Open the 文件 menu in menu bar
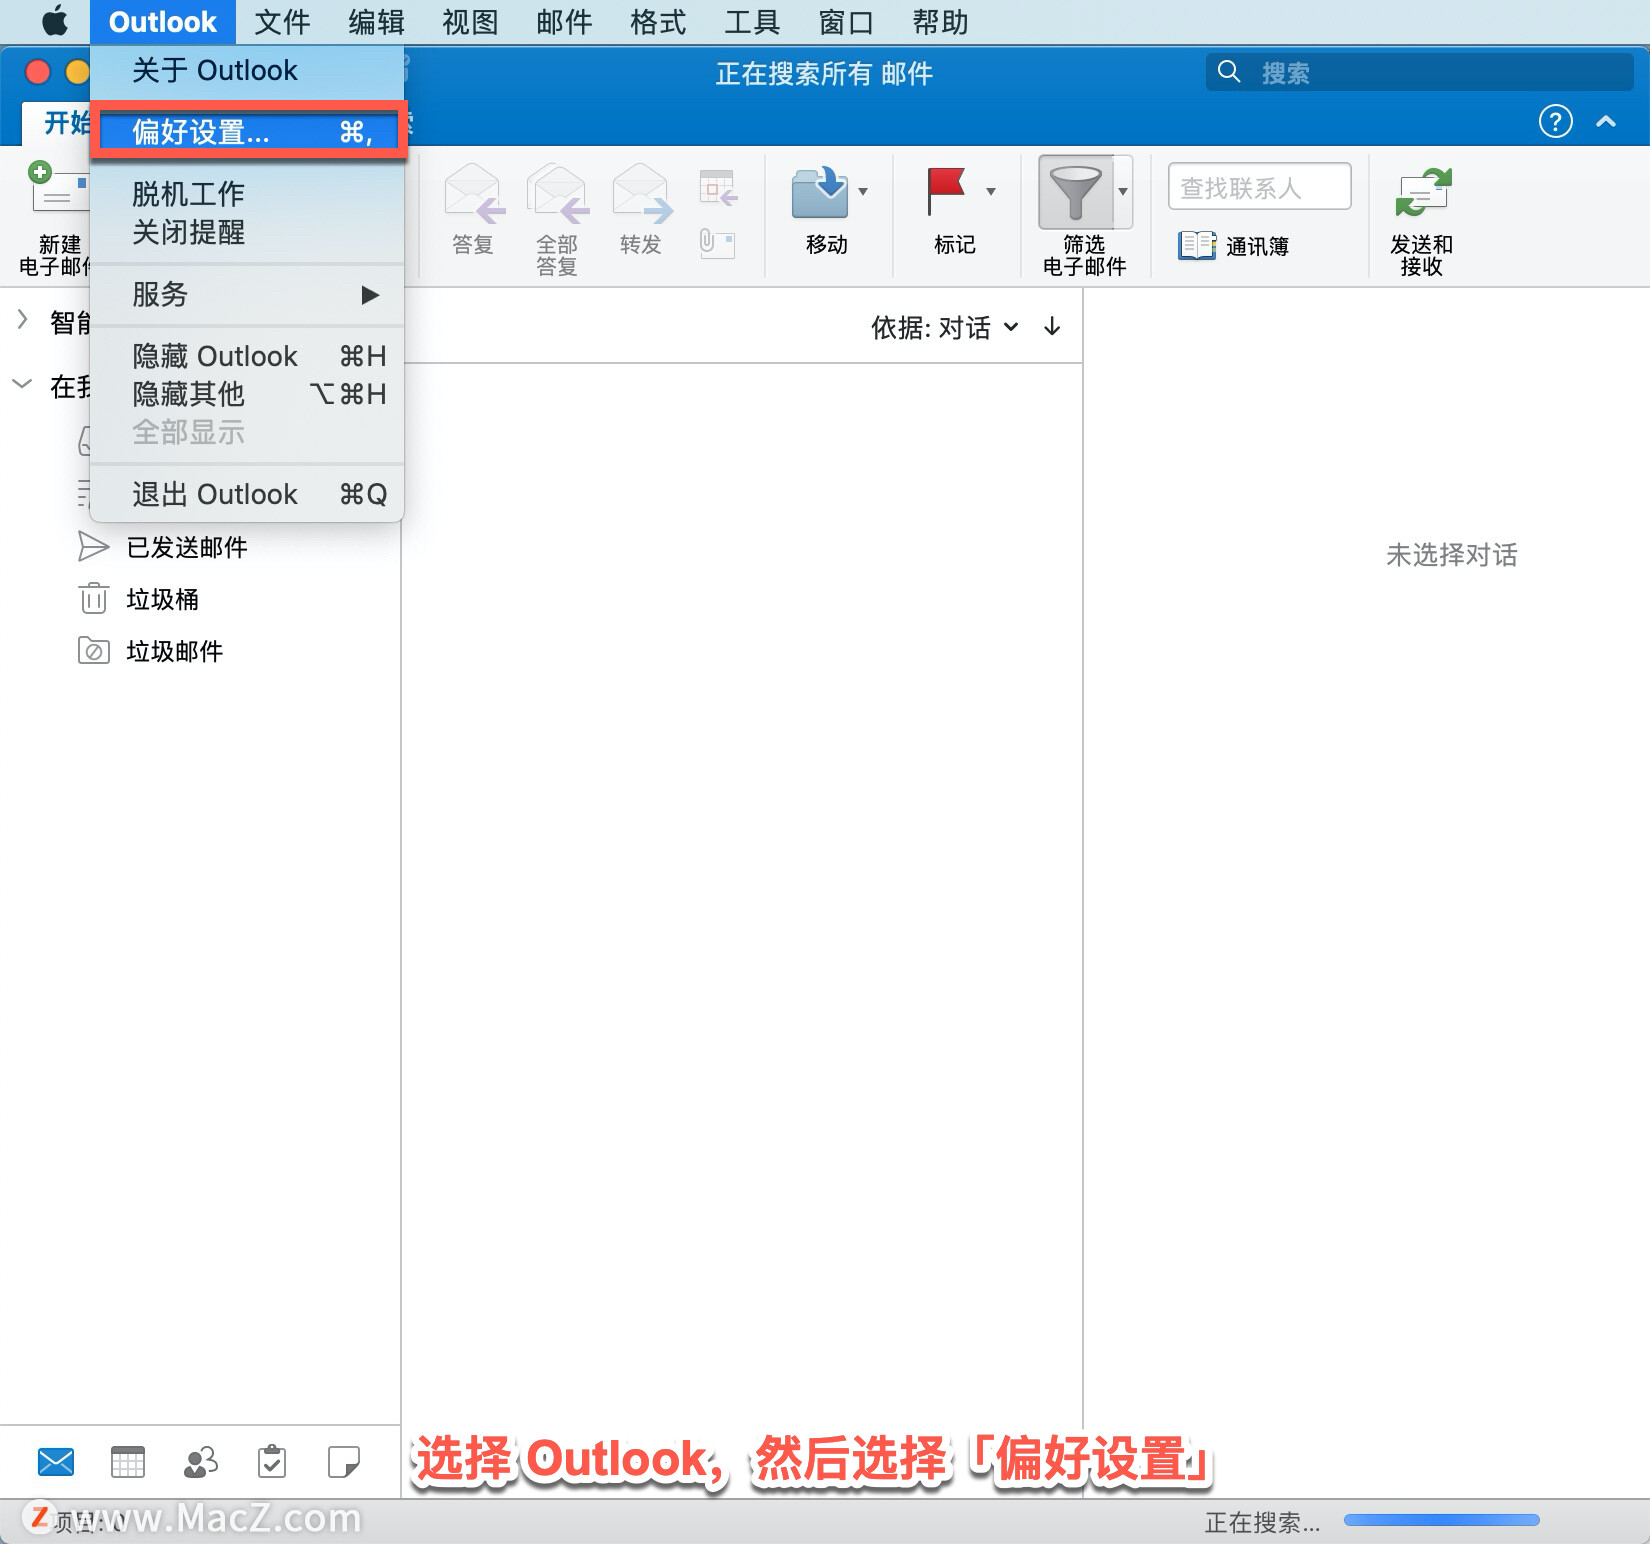The width and height of the screenshot is (1650, 1544). tap(282, 22)
